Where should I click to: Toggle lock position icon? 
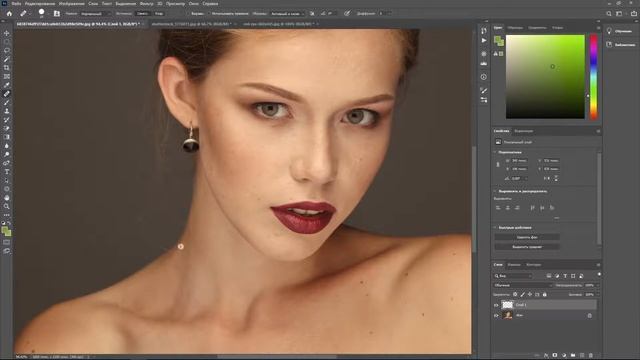point(530,294)
